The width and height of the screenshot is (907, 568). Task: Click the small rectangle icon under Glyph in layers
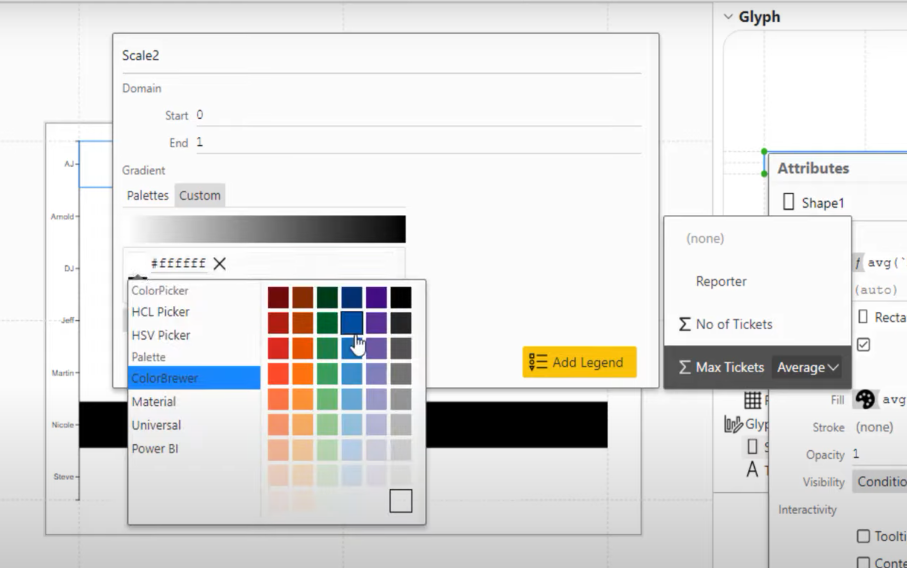point(752,447)
